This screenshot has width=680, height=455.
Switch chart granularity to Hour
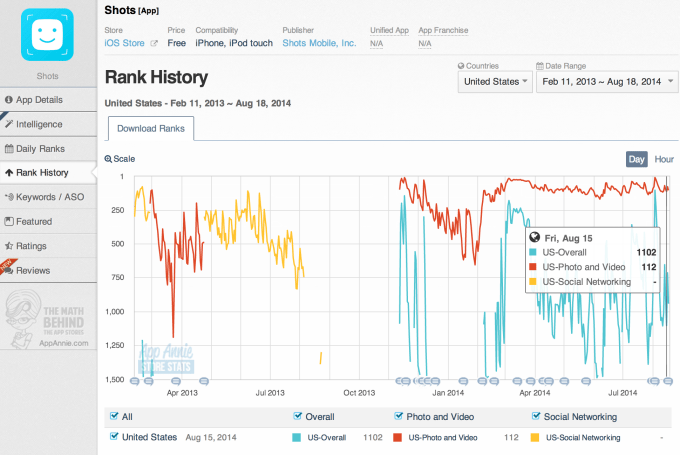point(664,159)
